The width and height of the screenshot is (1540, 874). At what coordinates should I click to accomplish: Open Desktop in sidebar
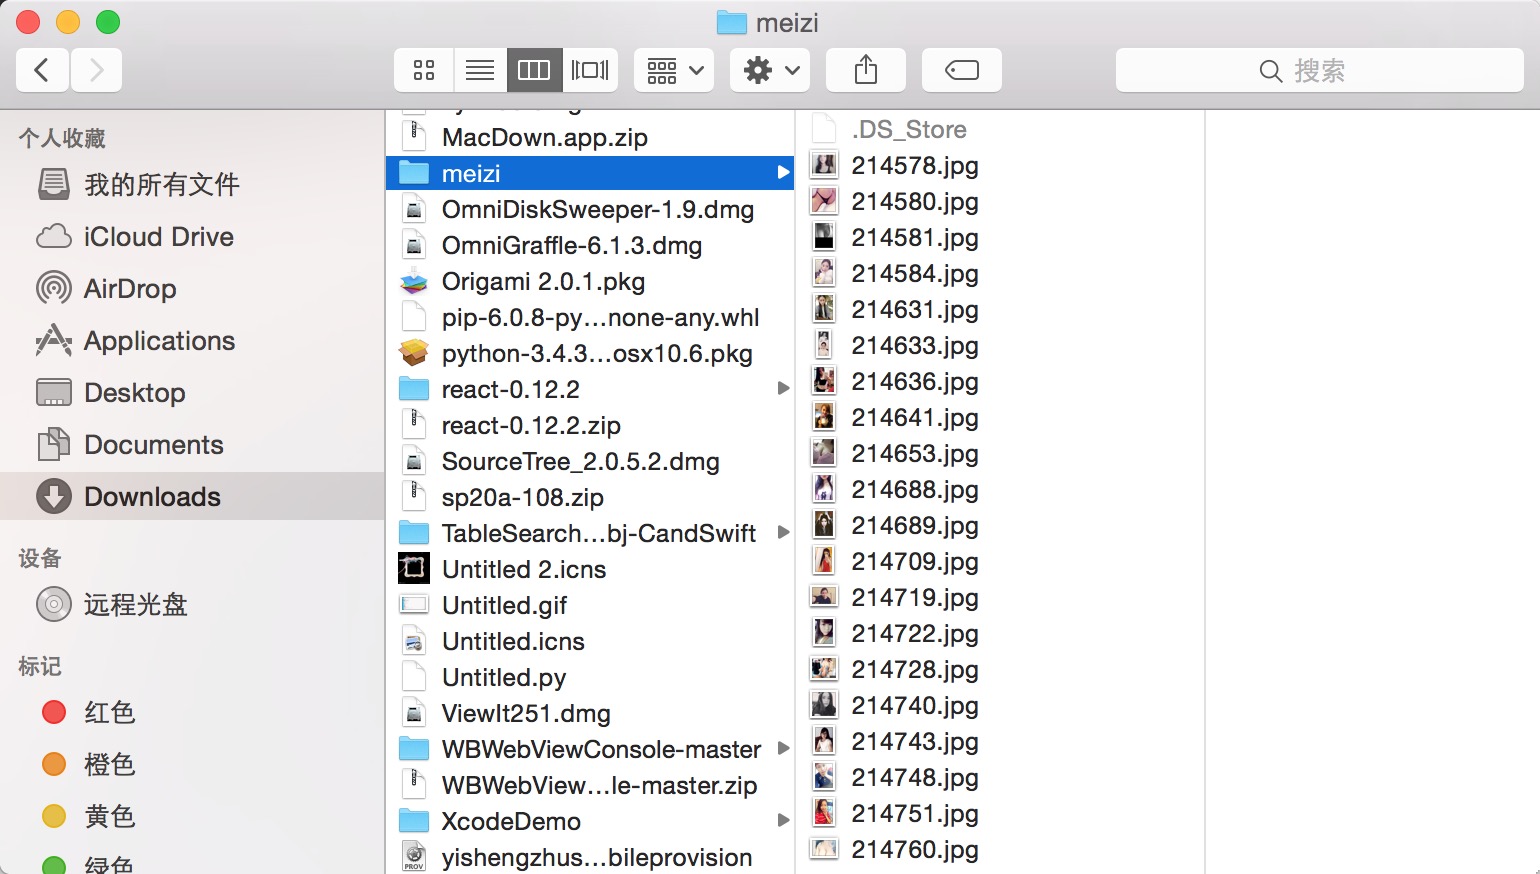click(192, 393)
